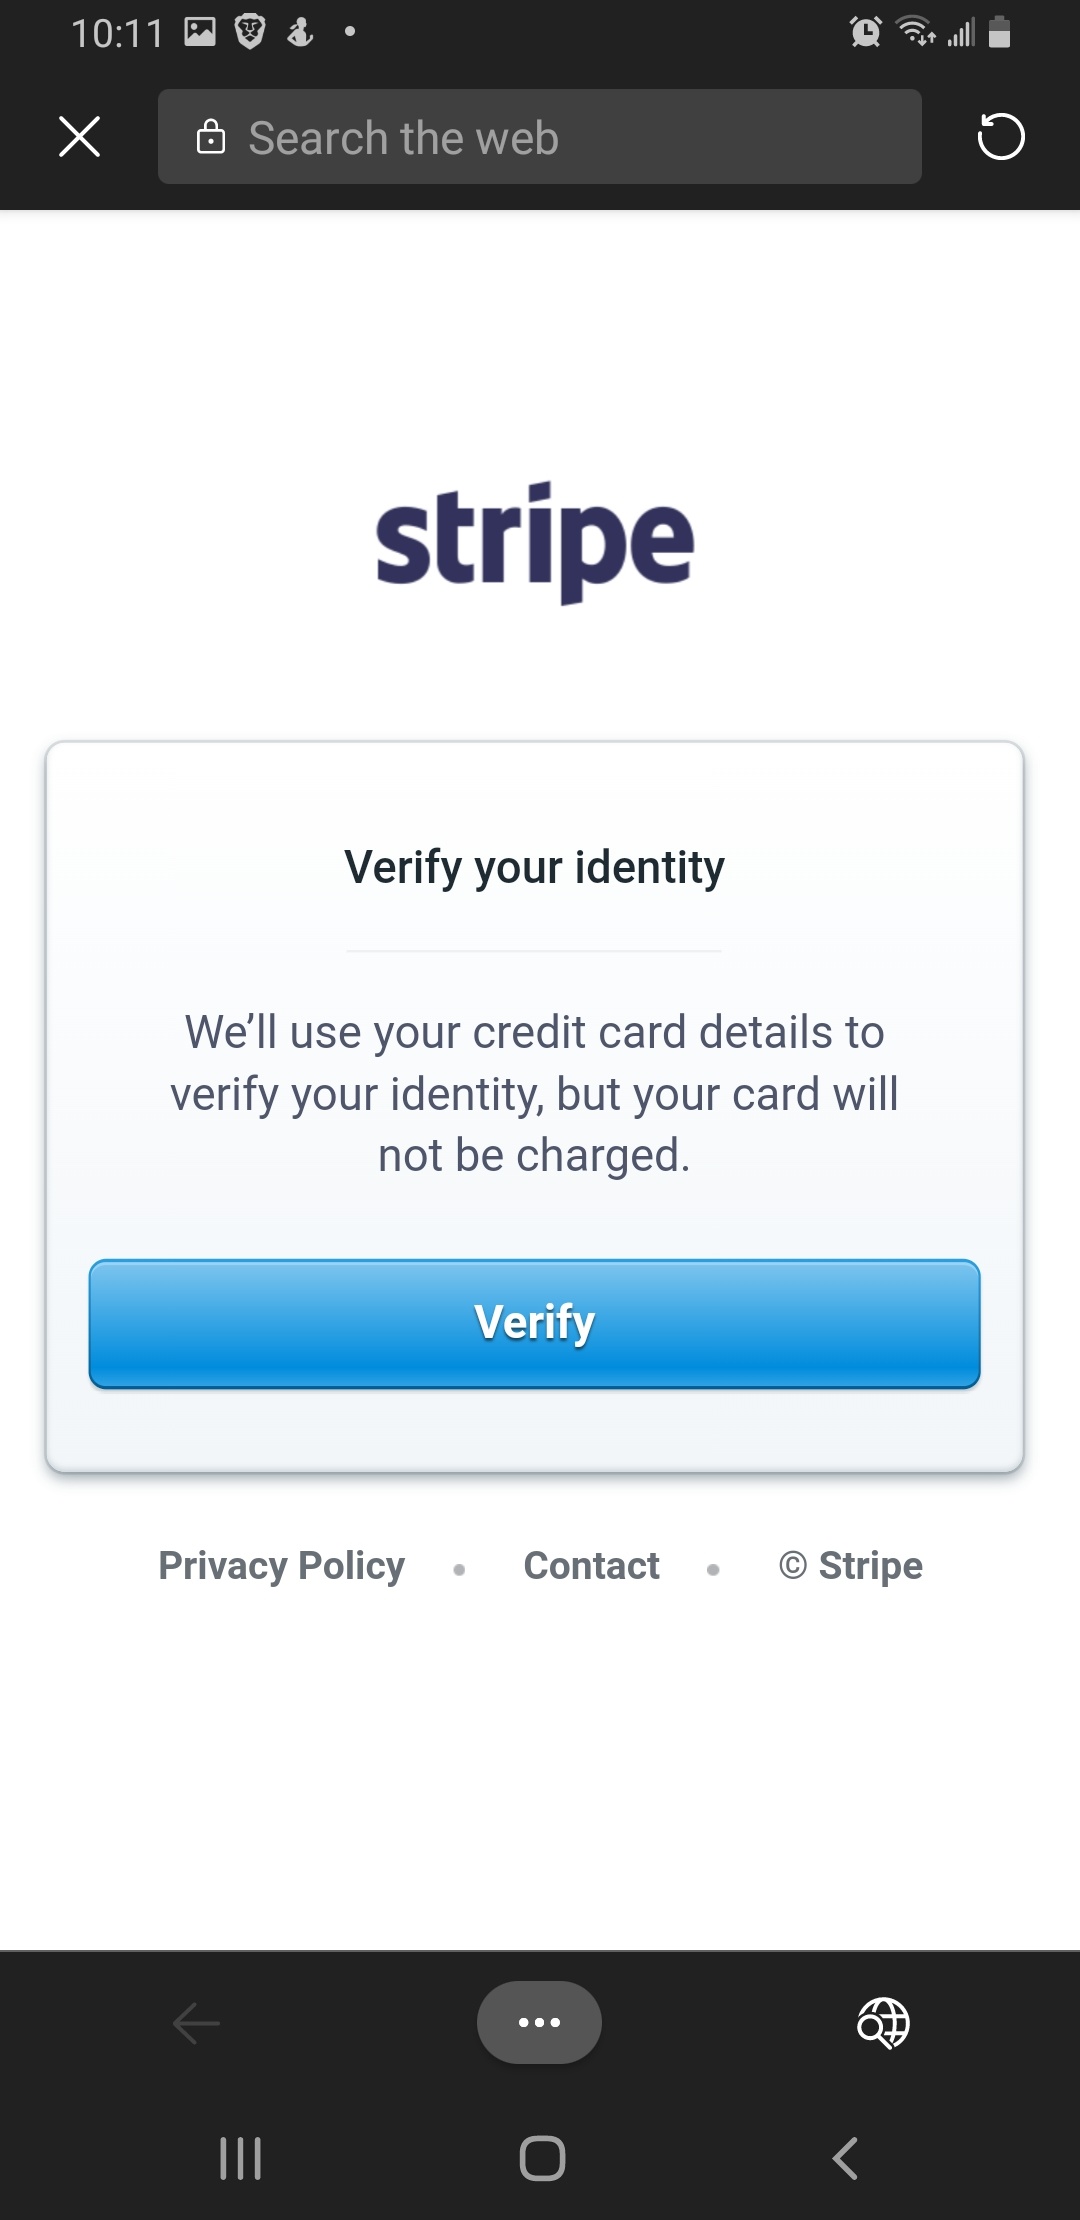Tap the Wi-Fi status icon

(915, 32)
